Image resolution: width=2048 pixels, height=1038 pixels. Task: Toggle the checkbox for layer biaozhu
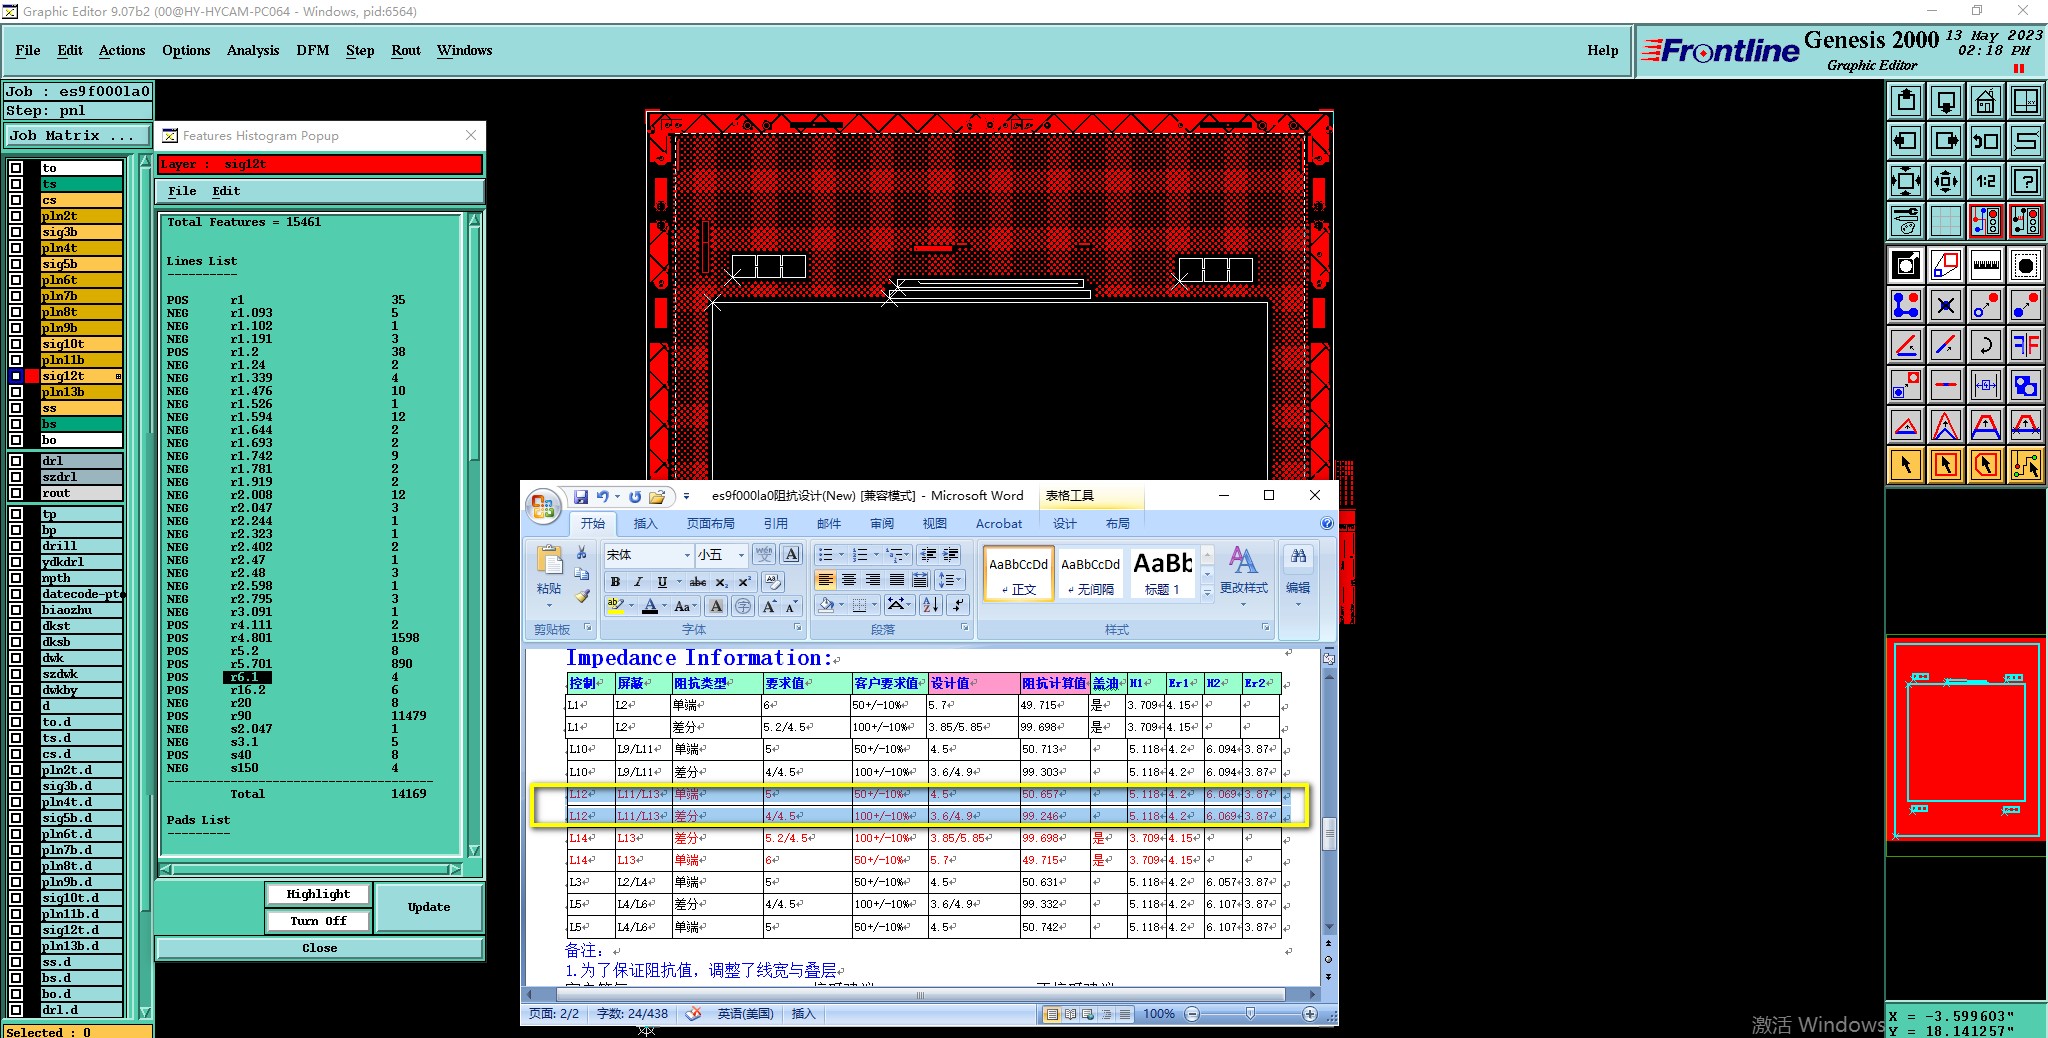(16, 610)
